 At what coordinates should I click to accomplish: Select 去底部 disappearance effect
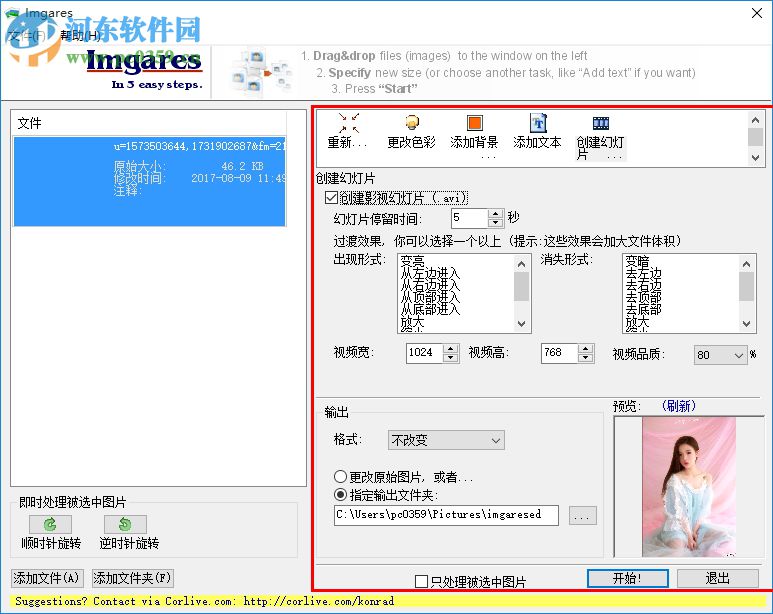(x=643, y=309)
